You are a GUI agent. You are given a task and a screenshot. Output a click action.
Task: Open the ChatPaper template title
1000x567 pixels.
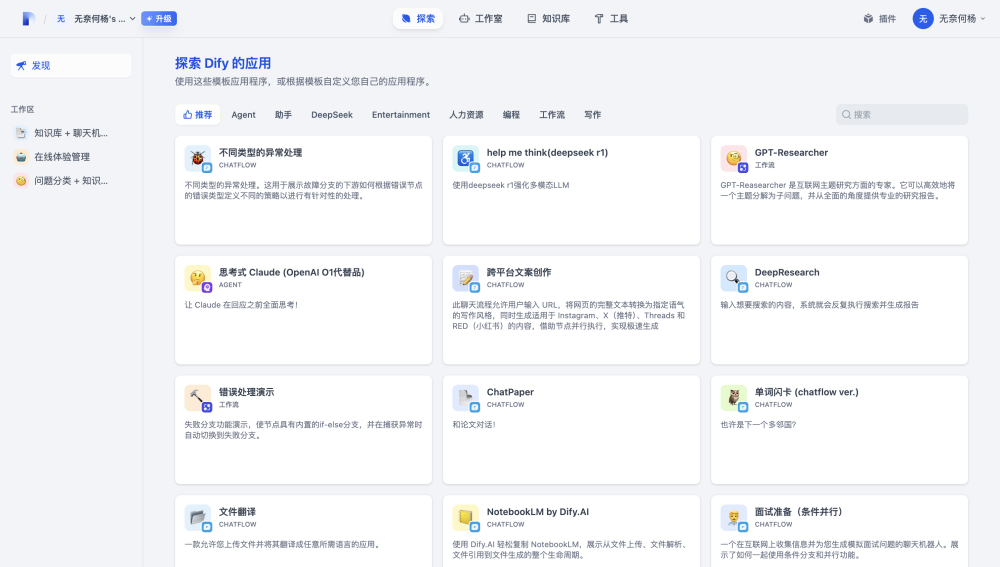(x=510, y=392)
